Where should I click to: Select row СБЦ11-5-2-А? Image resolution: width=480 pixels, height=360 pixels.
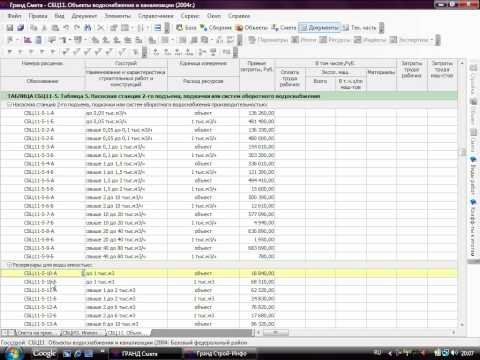click(229, 130)
